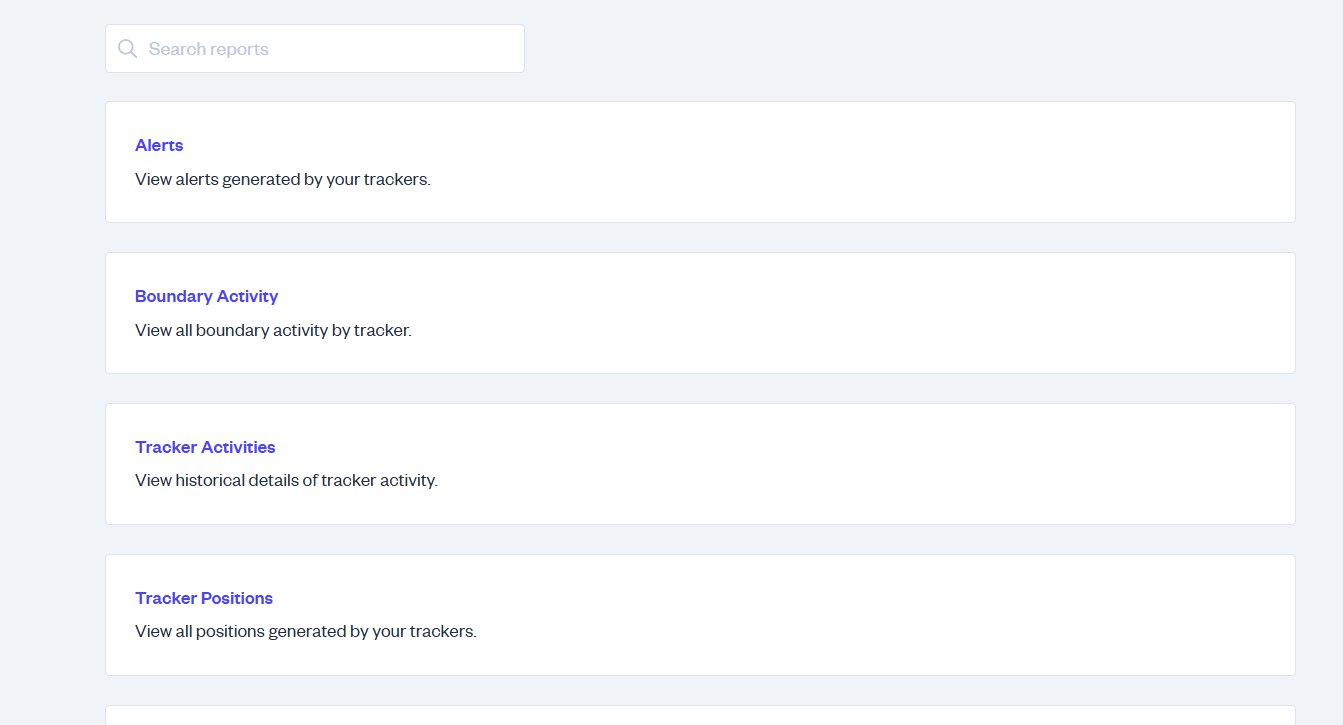Open the Tracker Activities report link
The height and width of the screenshot is (725, 1343).
(205, 447)
